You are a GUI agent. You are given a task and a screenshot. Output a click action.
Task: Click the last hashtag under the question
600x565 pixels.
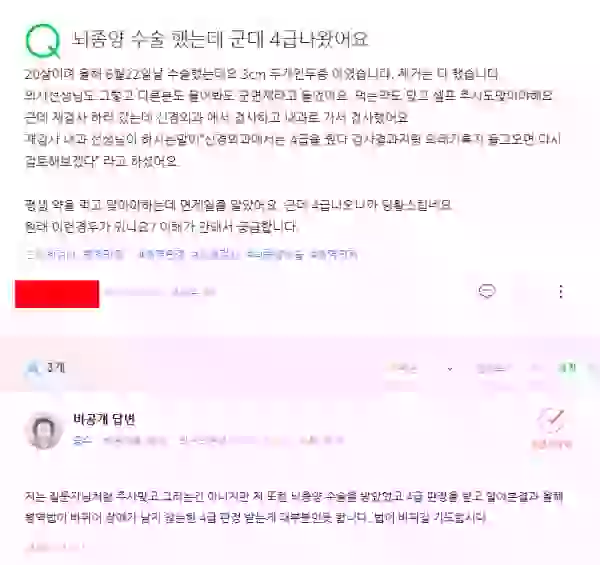click(x=334, y=255)
